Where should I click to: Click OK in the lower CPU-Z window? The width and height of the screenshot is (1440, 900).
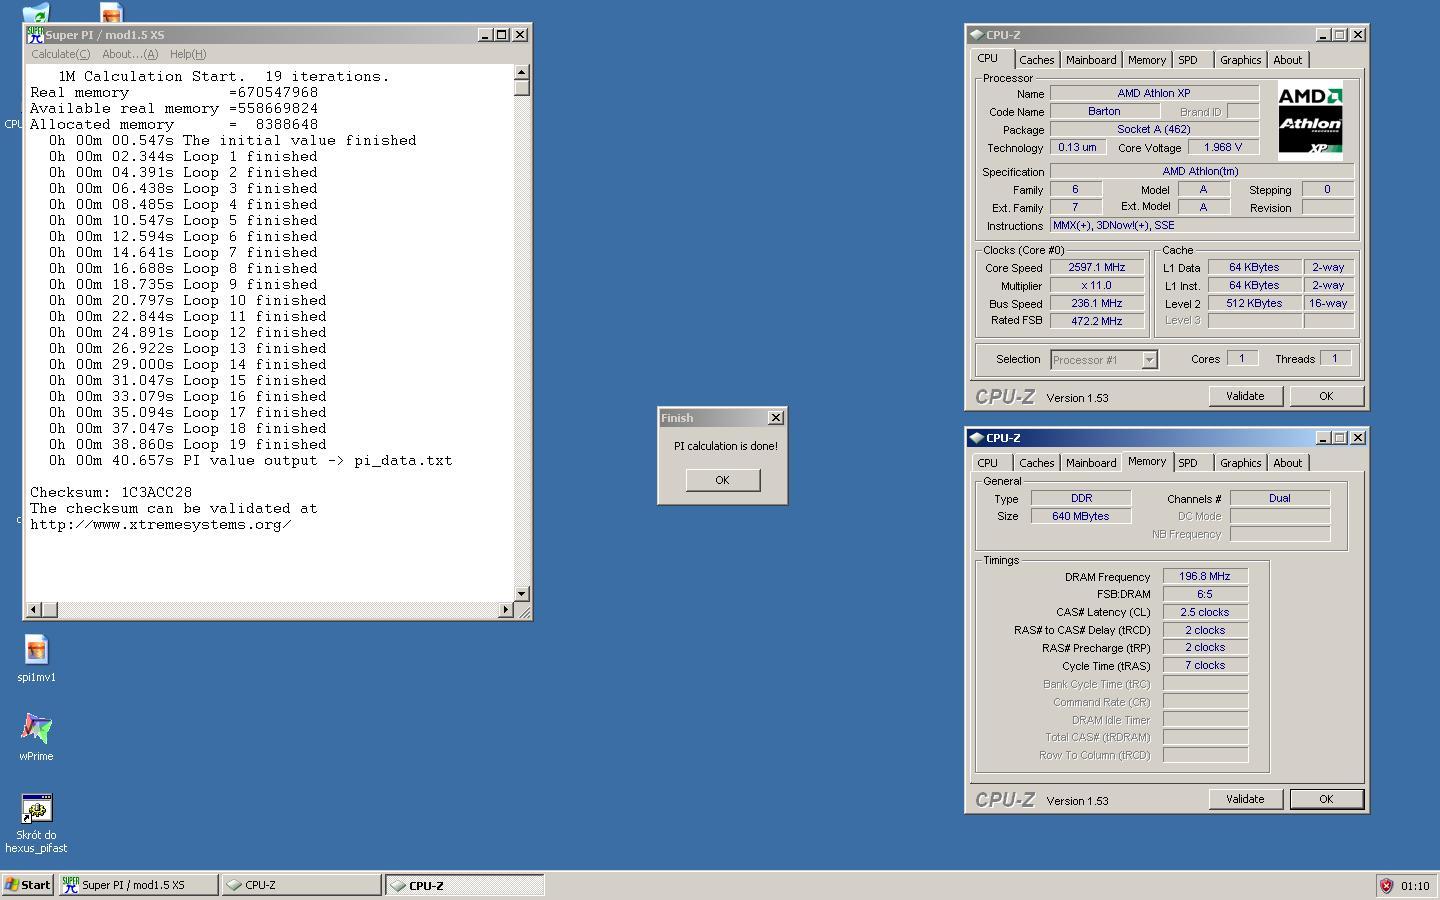(1326, 799)
